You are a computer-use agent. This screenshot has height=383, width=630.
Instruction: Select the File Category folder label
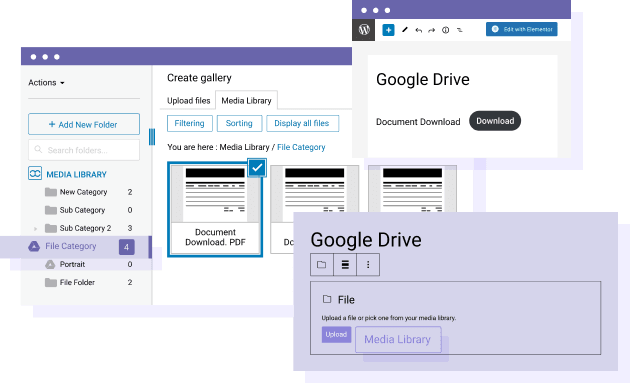point(71,246)
